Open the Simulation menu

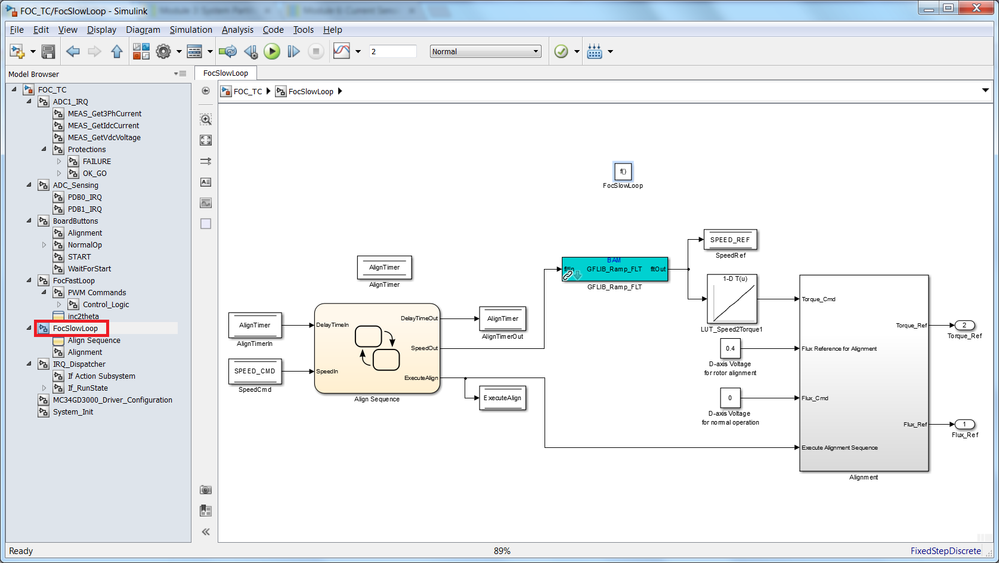pyautogui.click(x=190, y=30)
